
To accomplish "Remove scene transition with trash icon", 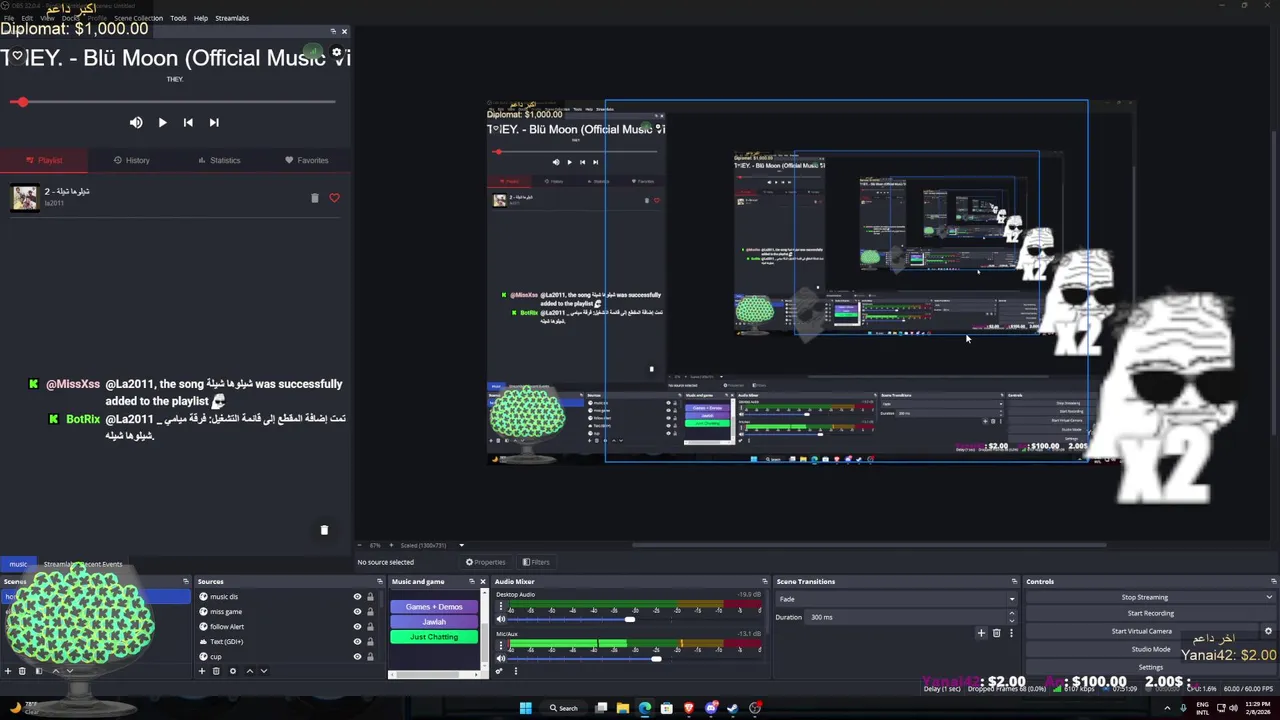I will click(996, 633).
